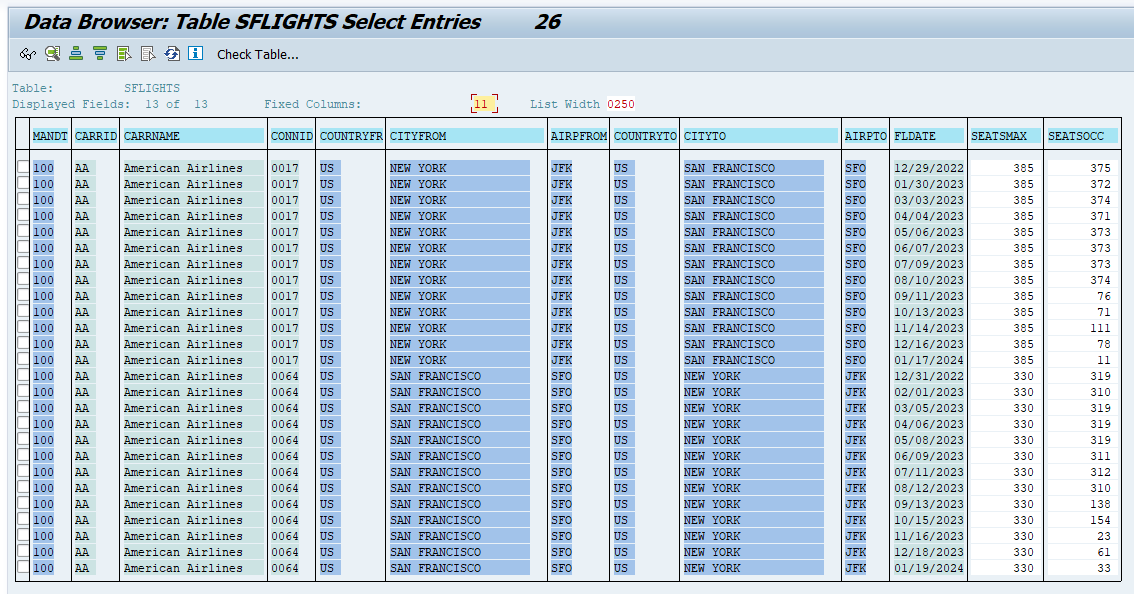Screen dimensions: 1134x594
Task: Click the green Select All icon
Action: pyautogui.click(x=124, y=54)
